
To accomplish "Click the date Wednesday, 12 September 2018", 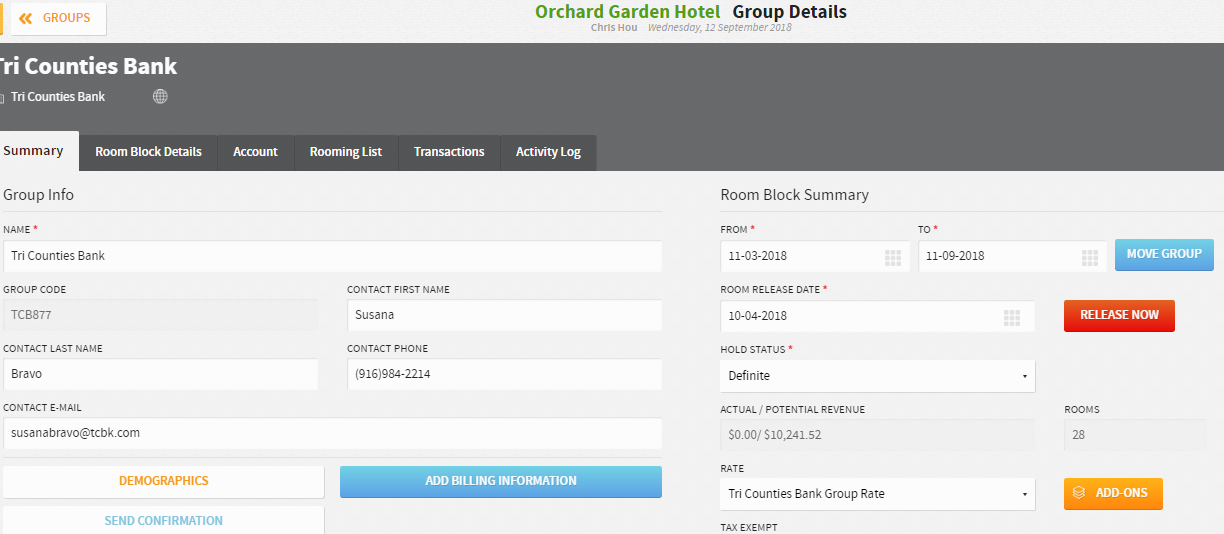I will (x=719, y=28).
